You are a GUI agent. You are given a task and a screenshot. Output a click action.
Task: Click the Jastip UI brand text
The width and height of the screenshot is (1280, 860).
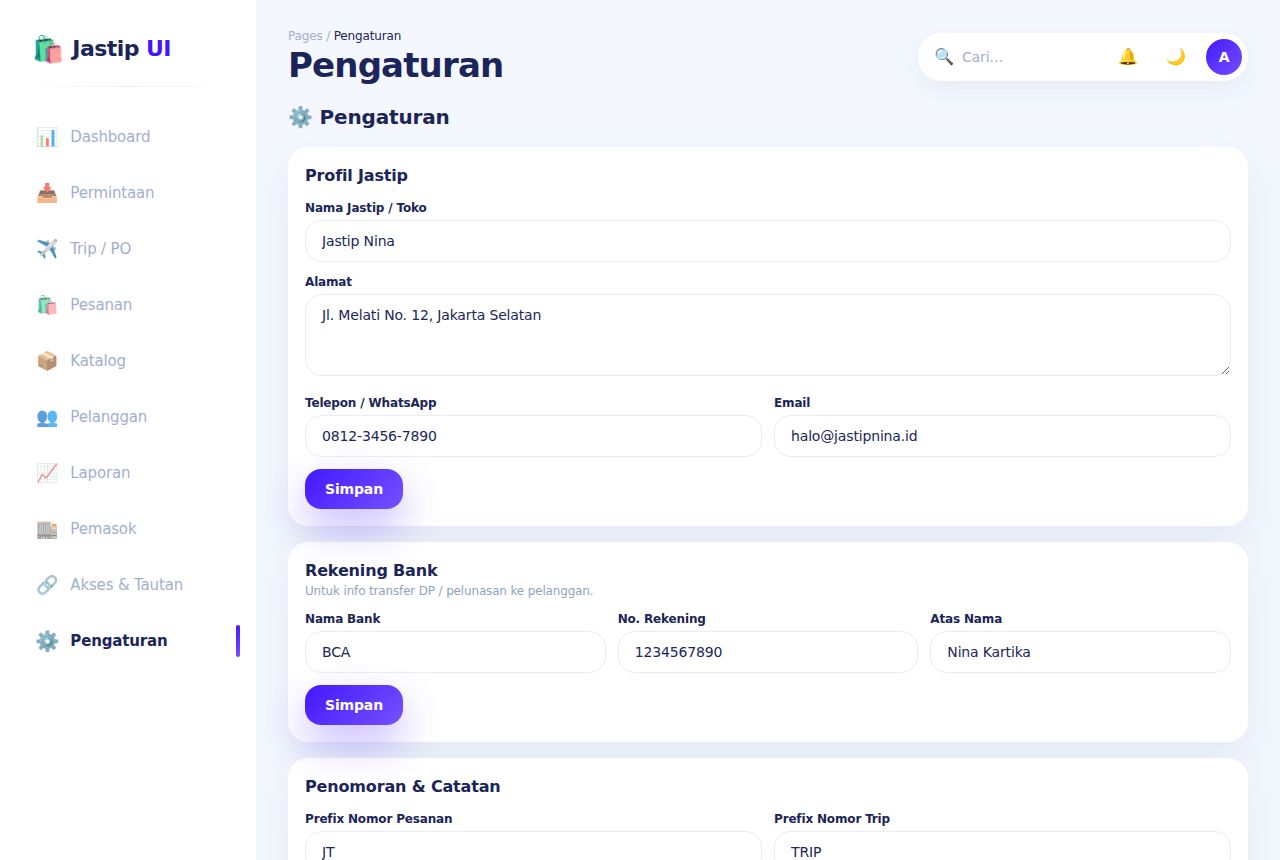[121, 48]
